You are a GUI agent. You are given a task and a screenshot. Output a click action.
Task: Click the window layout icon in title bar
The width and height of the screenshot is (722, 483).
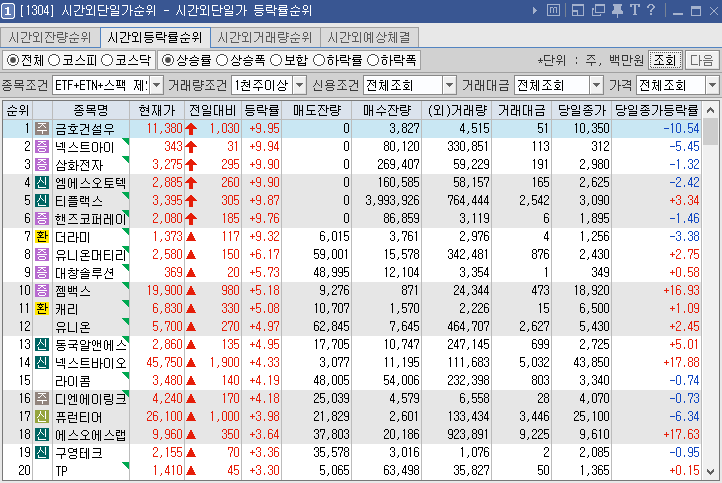pyautogui.click(x=577, y=10)
